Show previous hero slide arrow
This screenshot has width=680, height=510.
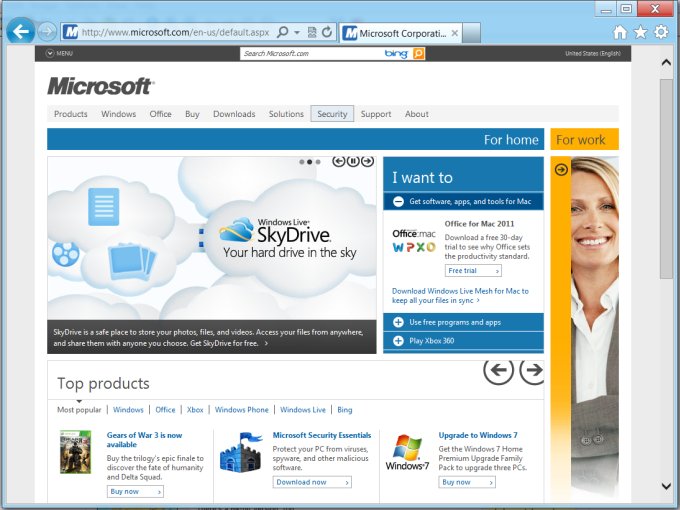[x=339, y=161]
